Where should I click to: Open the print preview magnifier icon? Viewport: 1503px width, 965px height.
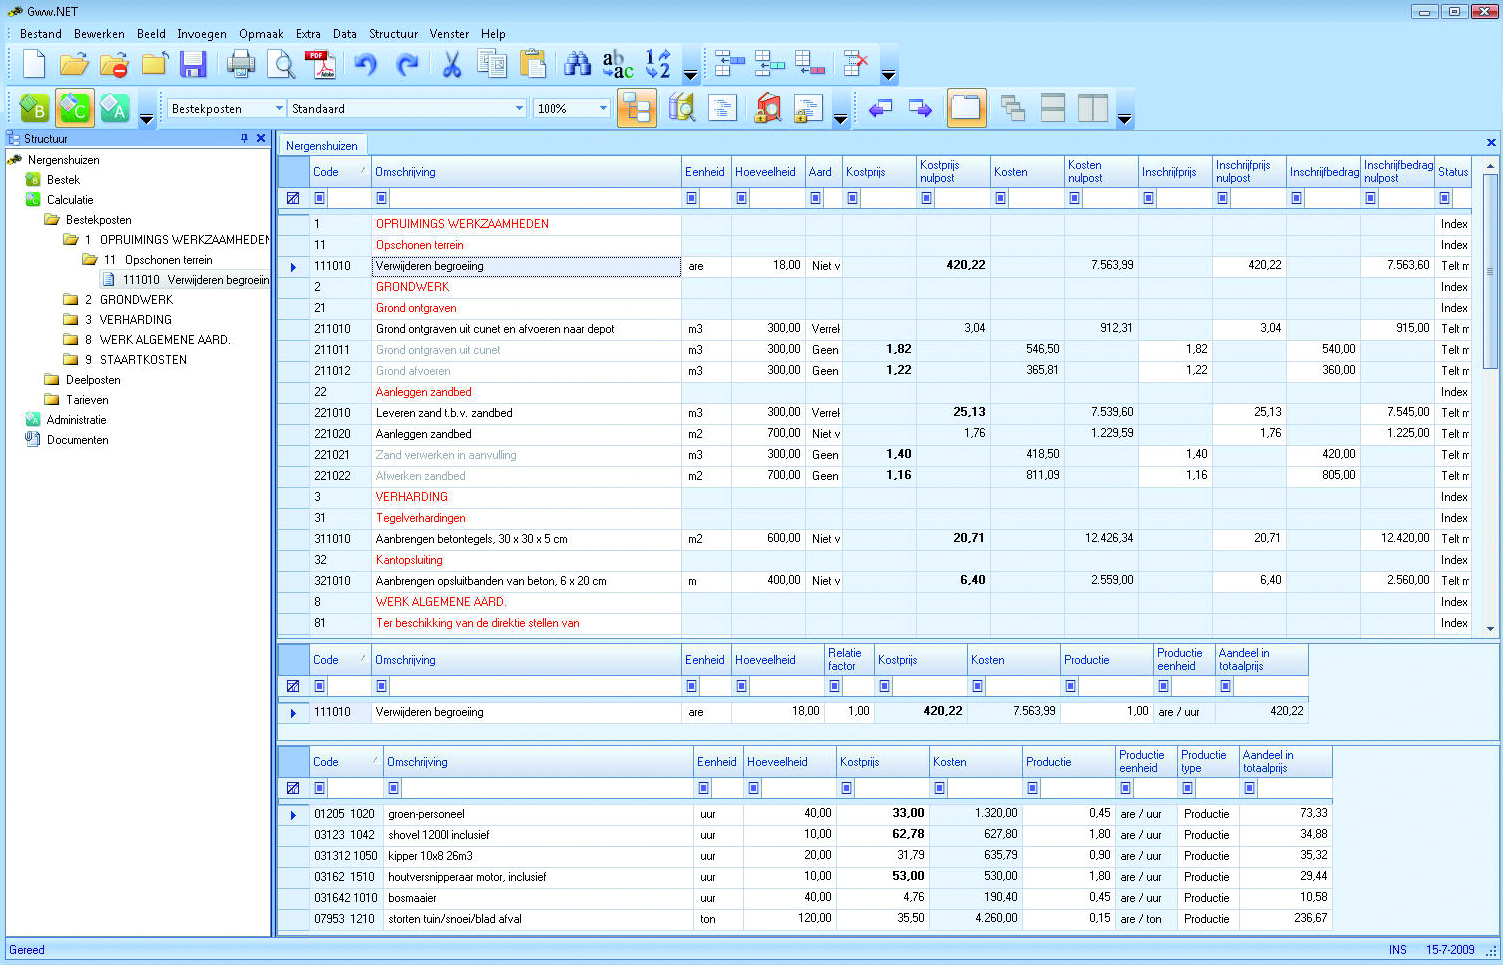tap(283, 65)
